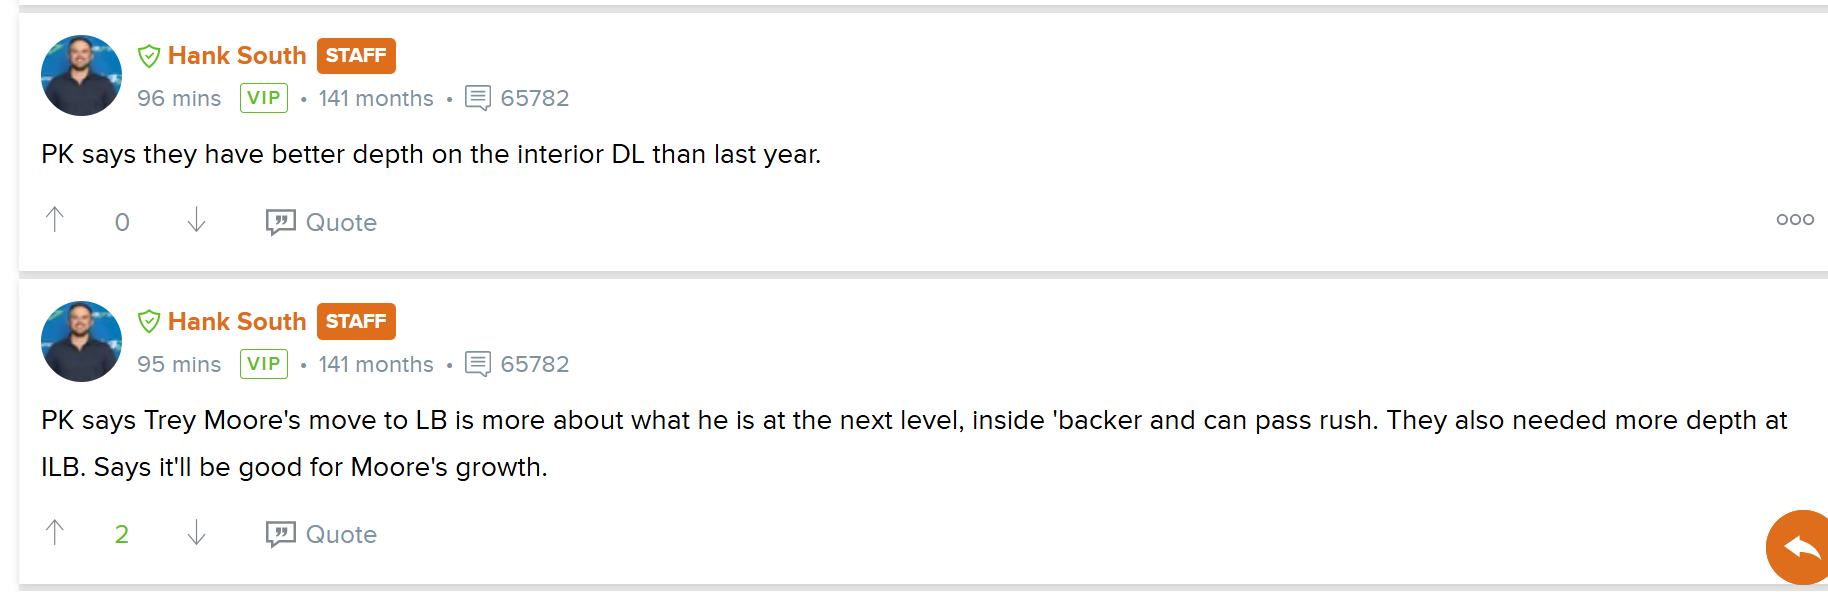
Task: Open the three-dot options menu on first post
Action: point(1795,220)
